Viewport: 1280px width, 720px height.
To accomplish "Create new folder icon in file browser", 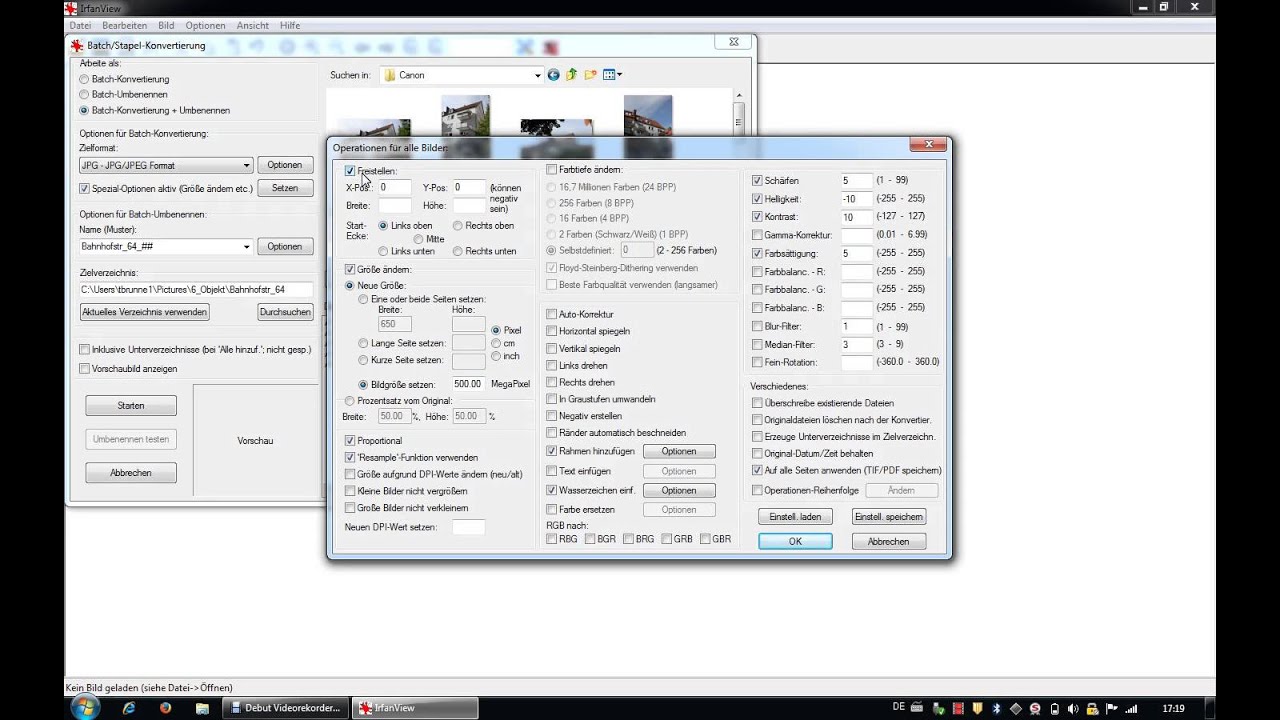I will 590,75.
